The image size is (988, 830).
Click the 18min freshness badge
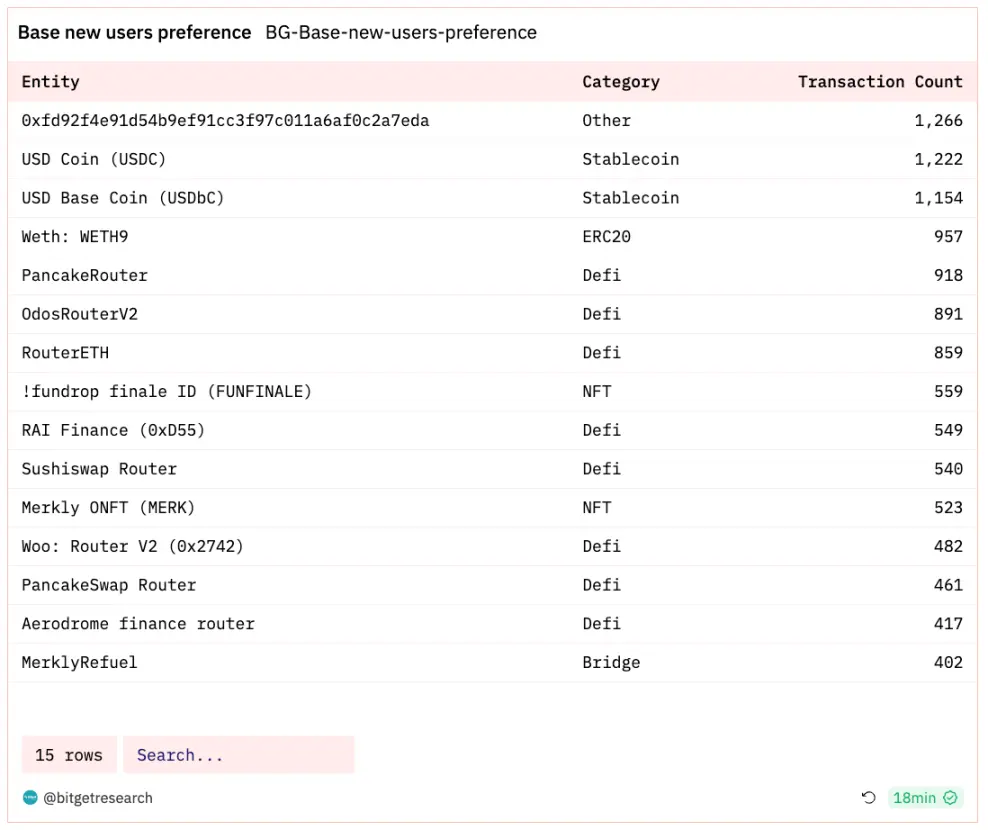click(x=924, y=797)
